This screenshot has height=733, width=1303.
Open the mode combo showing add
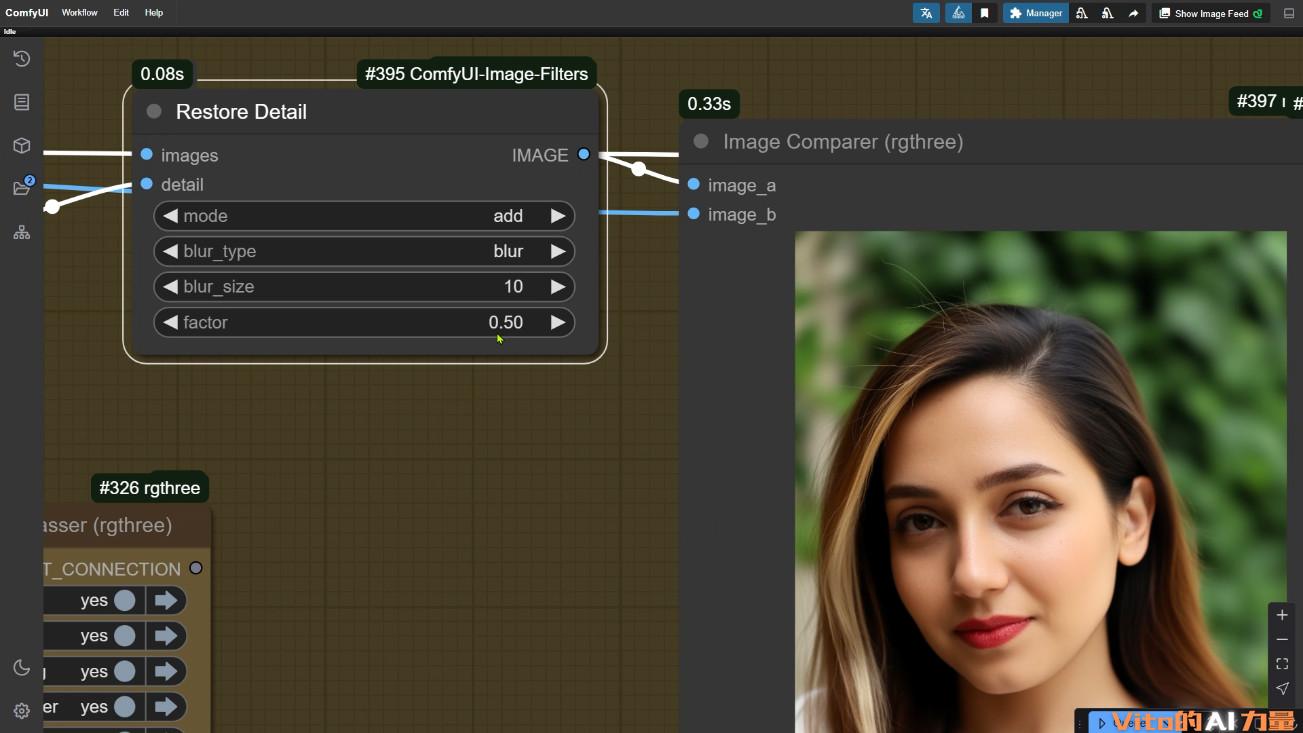pos(364,216)
